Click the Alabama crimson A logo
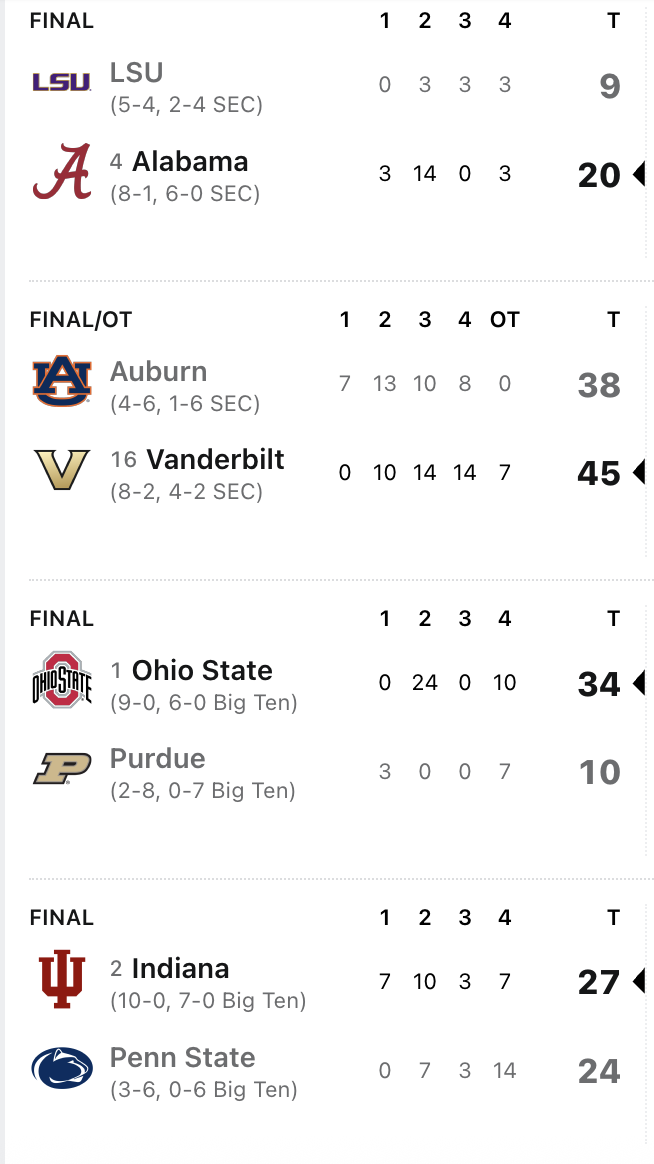654x1164 pixels. (62, 171)
